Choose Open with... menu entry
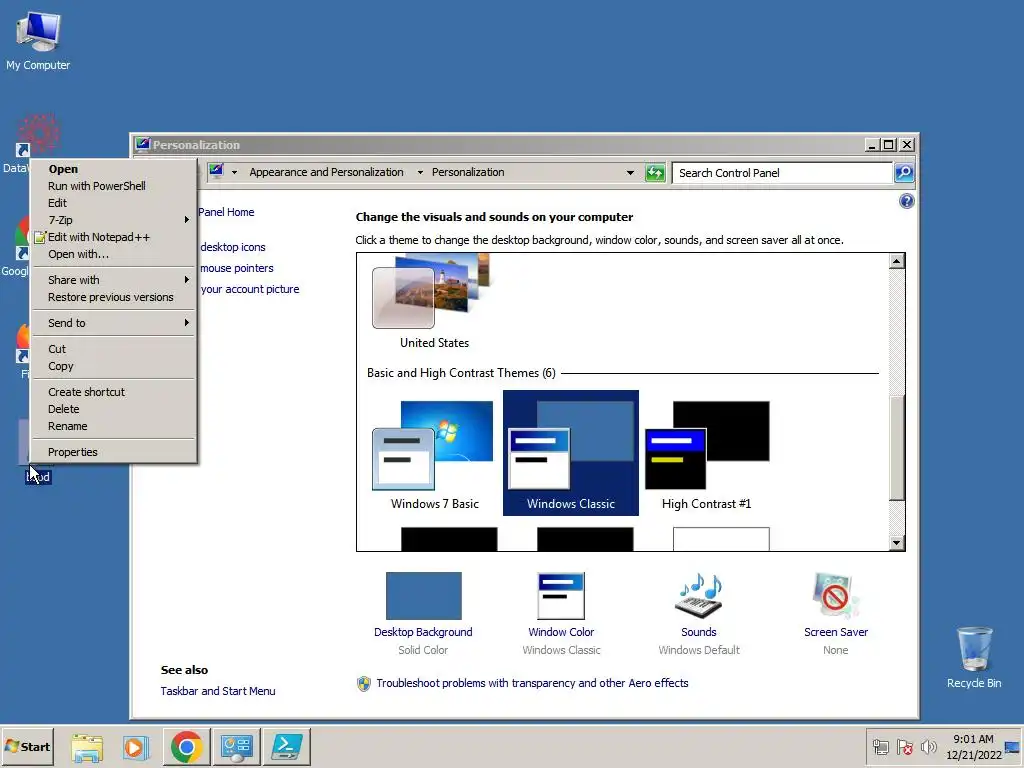 (x=113, y=254)
